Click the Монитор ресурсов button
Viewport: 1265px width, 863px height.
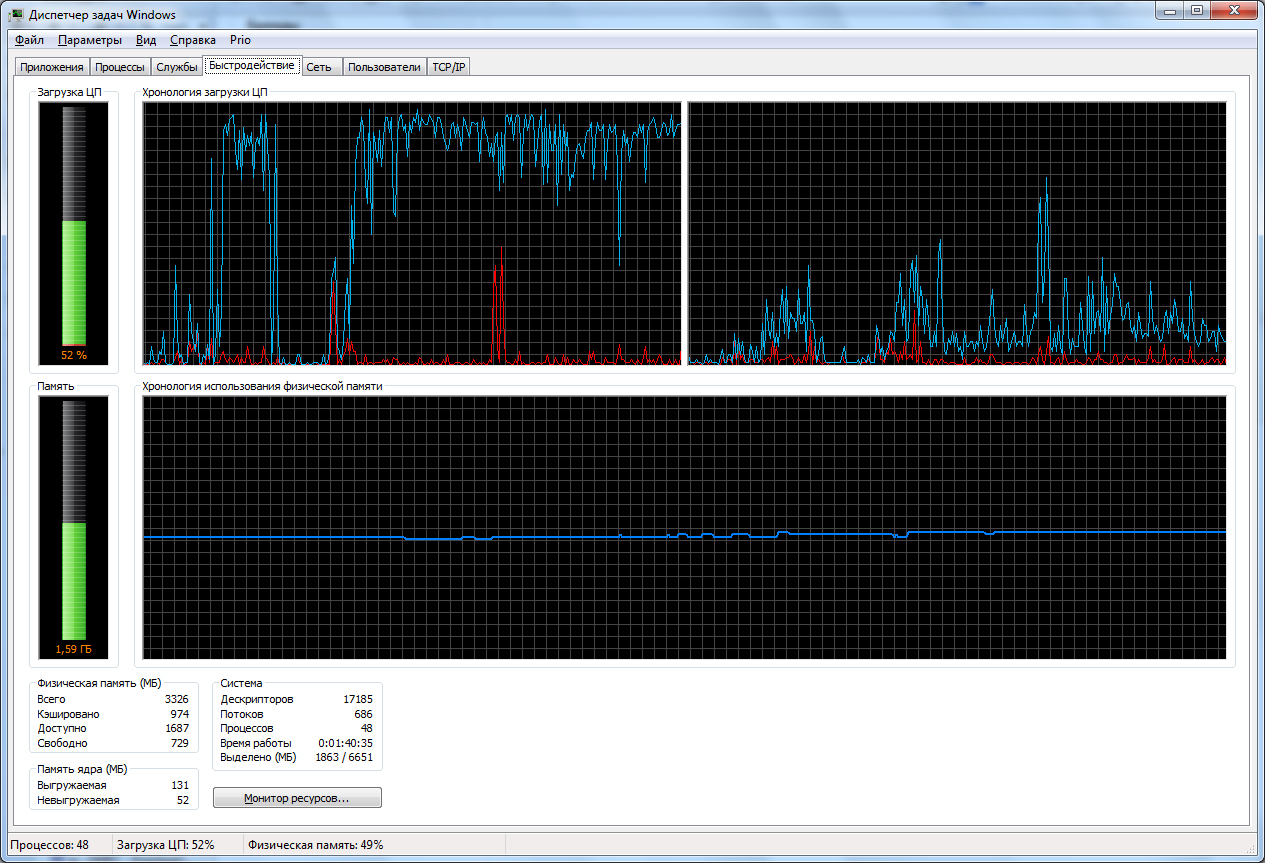pos(297,798)
